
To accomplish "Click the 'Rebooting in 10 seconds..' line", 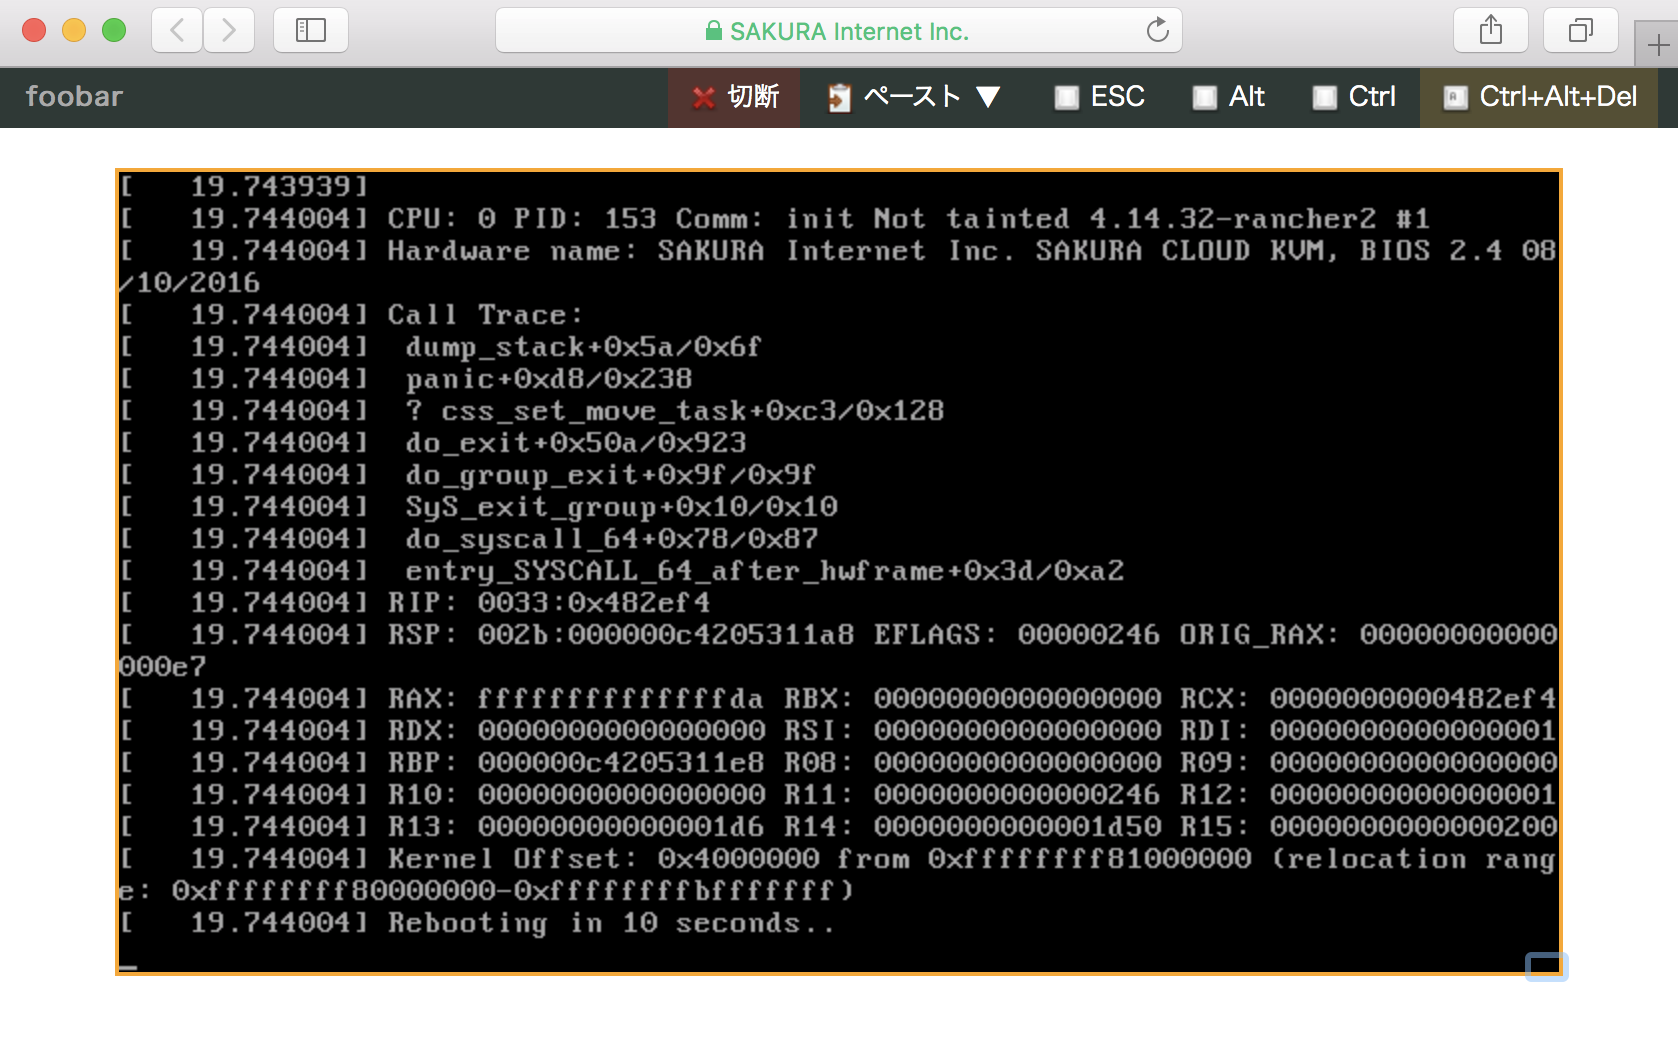I will pos(477,923).
